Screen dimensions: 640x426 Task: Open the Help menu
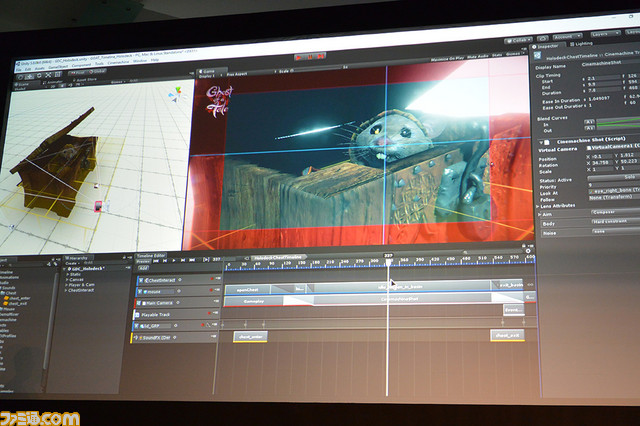point(155,60)
